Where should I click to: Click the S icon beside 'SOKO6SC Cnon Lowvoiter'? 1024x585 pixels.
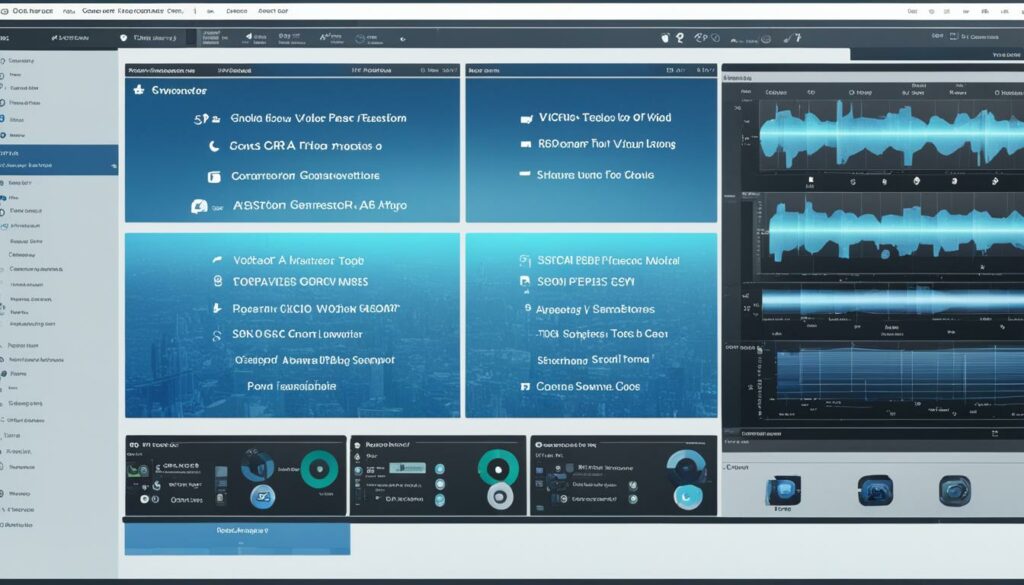(217, 336)
